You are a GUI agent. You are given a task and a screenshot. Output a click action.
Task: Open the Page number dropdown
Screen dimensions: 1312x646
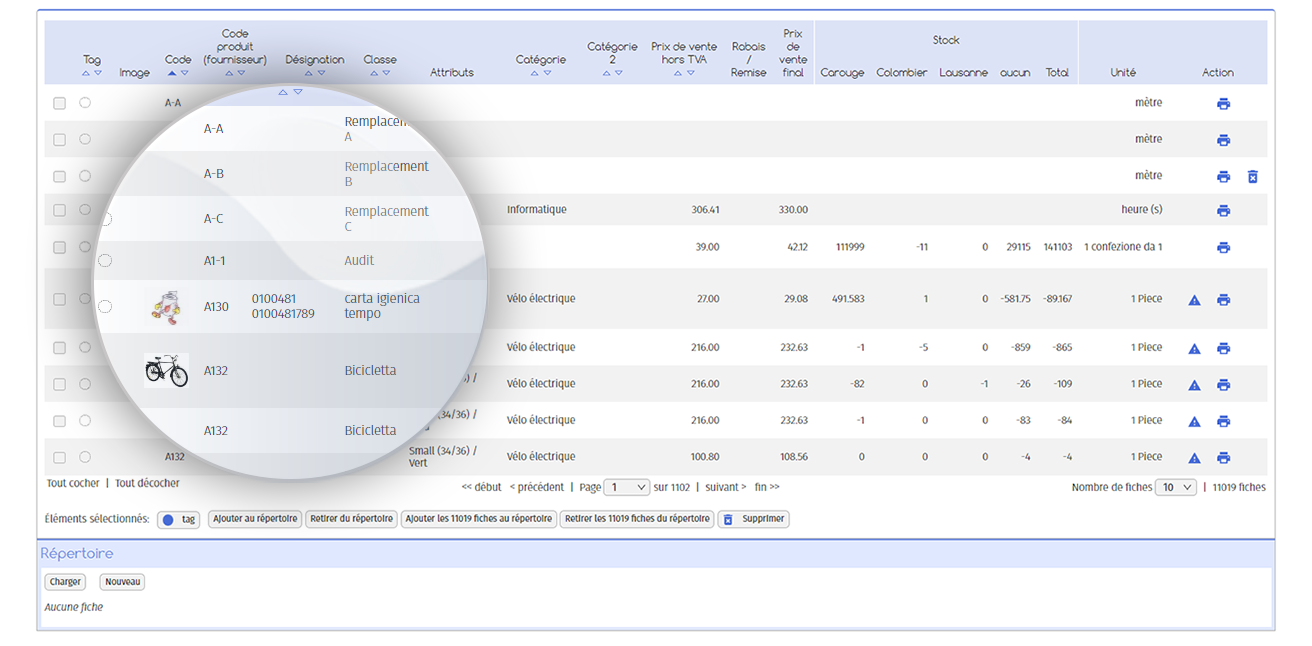[x=627, y=488]
